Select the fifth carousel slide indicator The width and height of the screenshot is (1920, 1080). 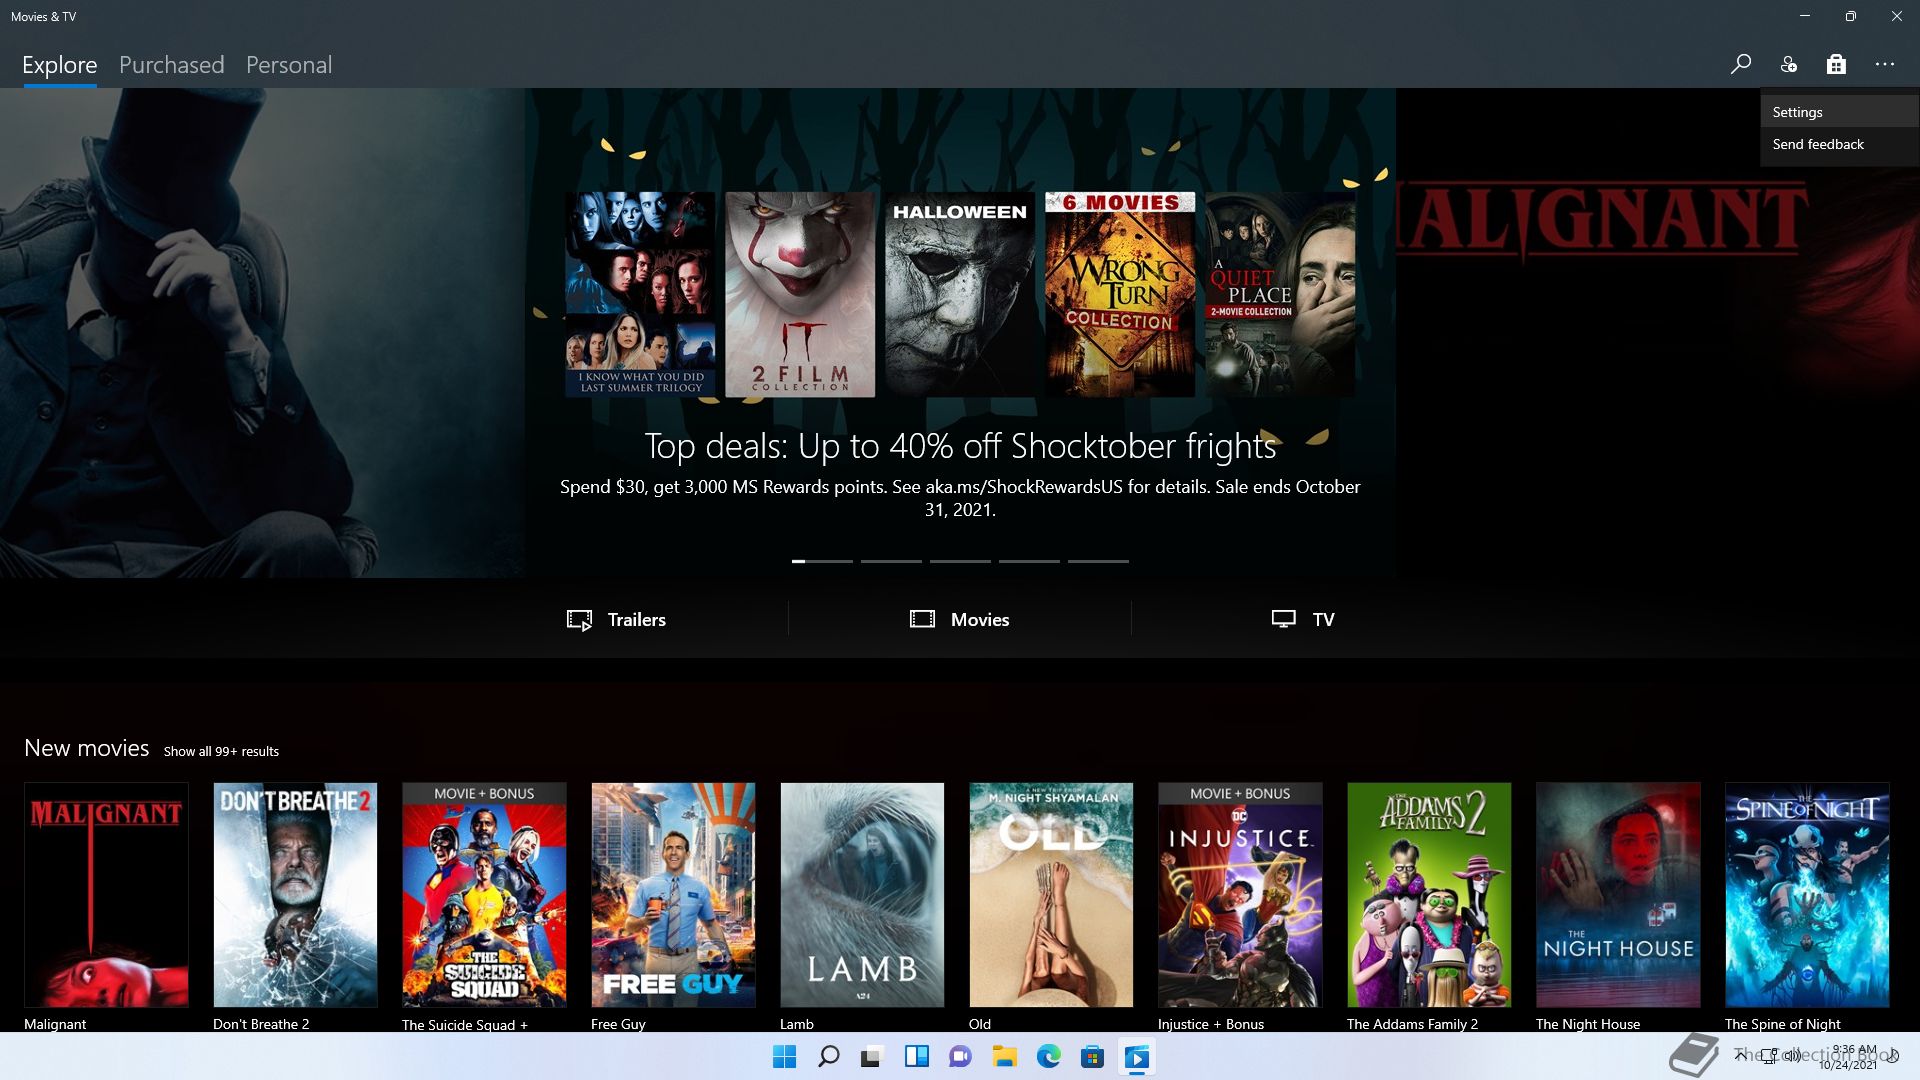pos(1098,561)
